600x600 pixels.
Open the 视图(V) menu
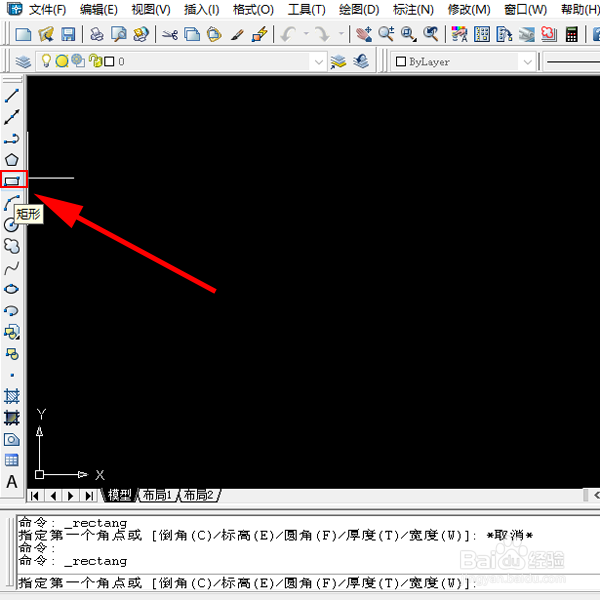[151, 10]
